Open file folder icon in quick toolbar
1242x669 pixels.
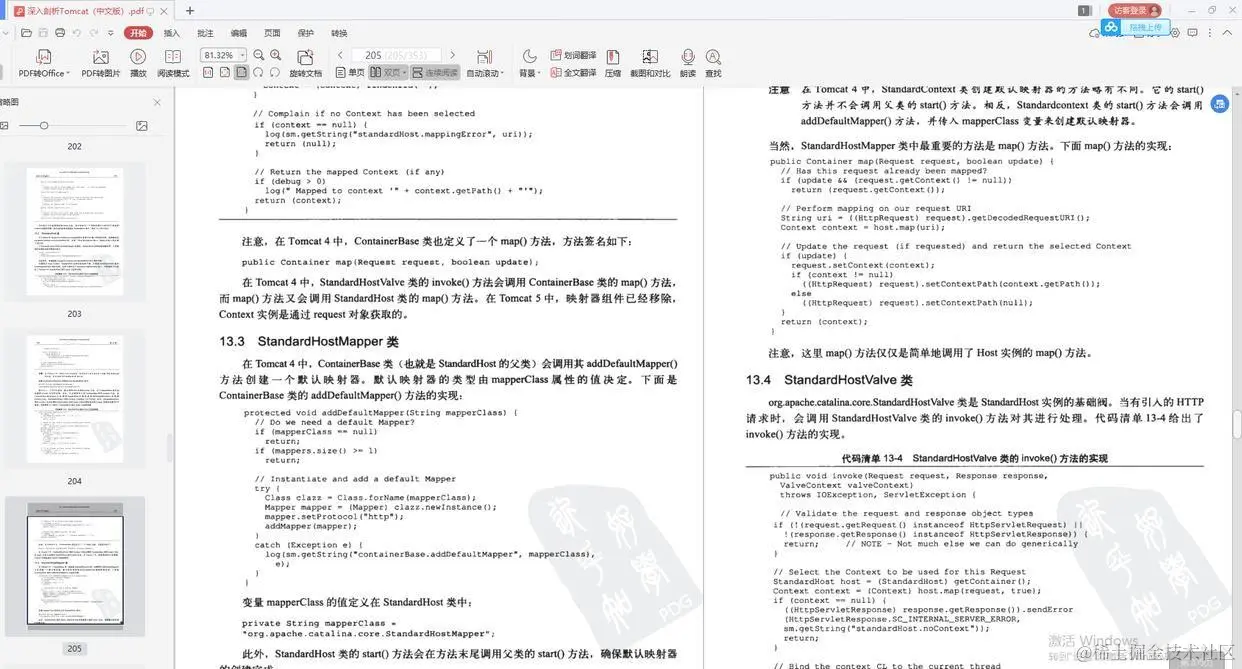pos(28,33)
